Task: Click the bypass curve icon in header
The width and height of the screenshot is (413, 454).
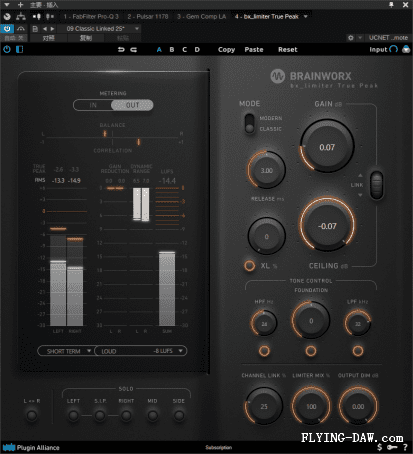Action: pos(21,29)
